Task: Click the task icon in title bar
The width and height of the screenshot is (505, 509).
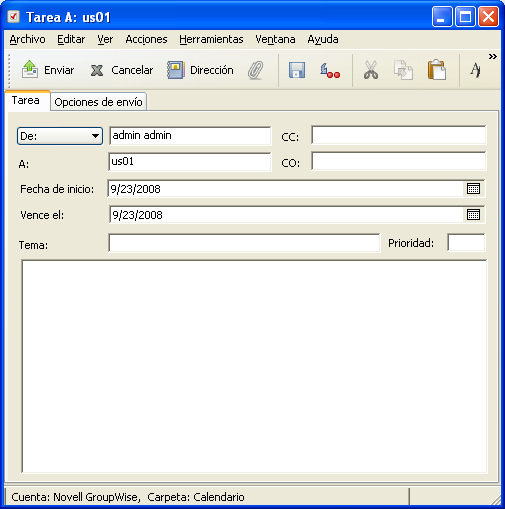Action: pyautogui.click(x=14, y=17)
